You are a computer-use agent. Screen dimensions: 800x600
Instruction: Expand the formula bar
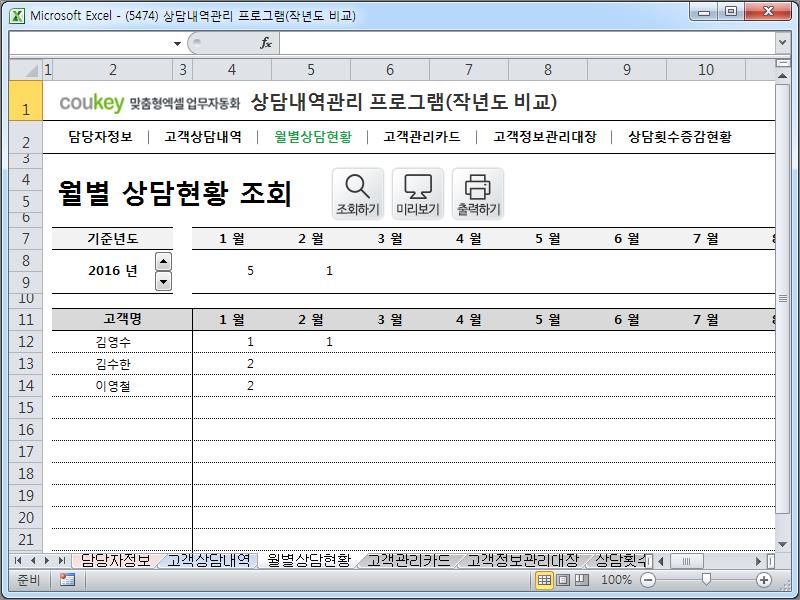782,43
